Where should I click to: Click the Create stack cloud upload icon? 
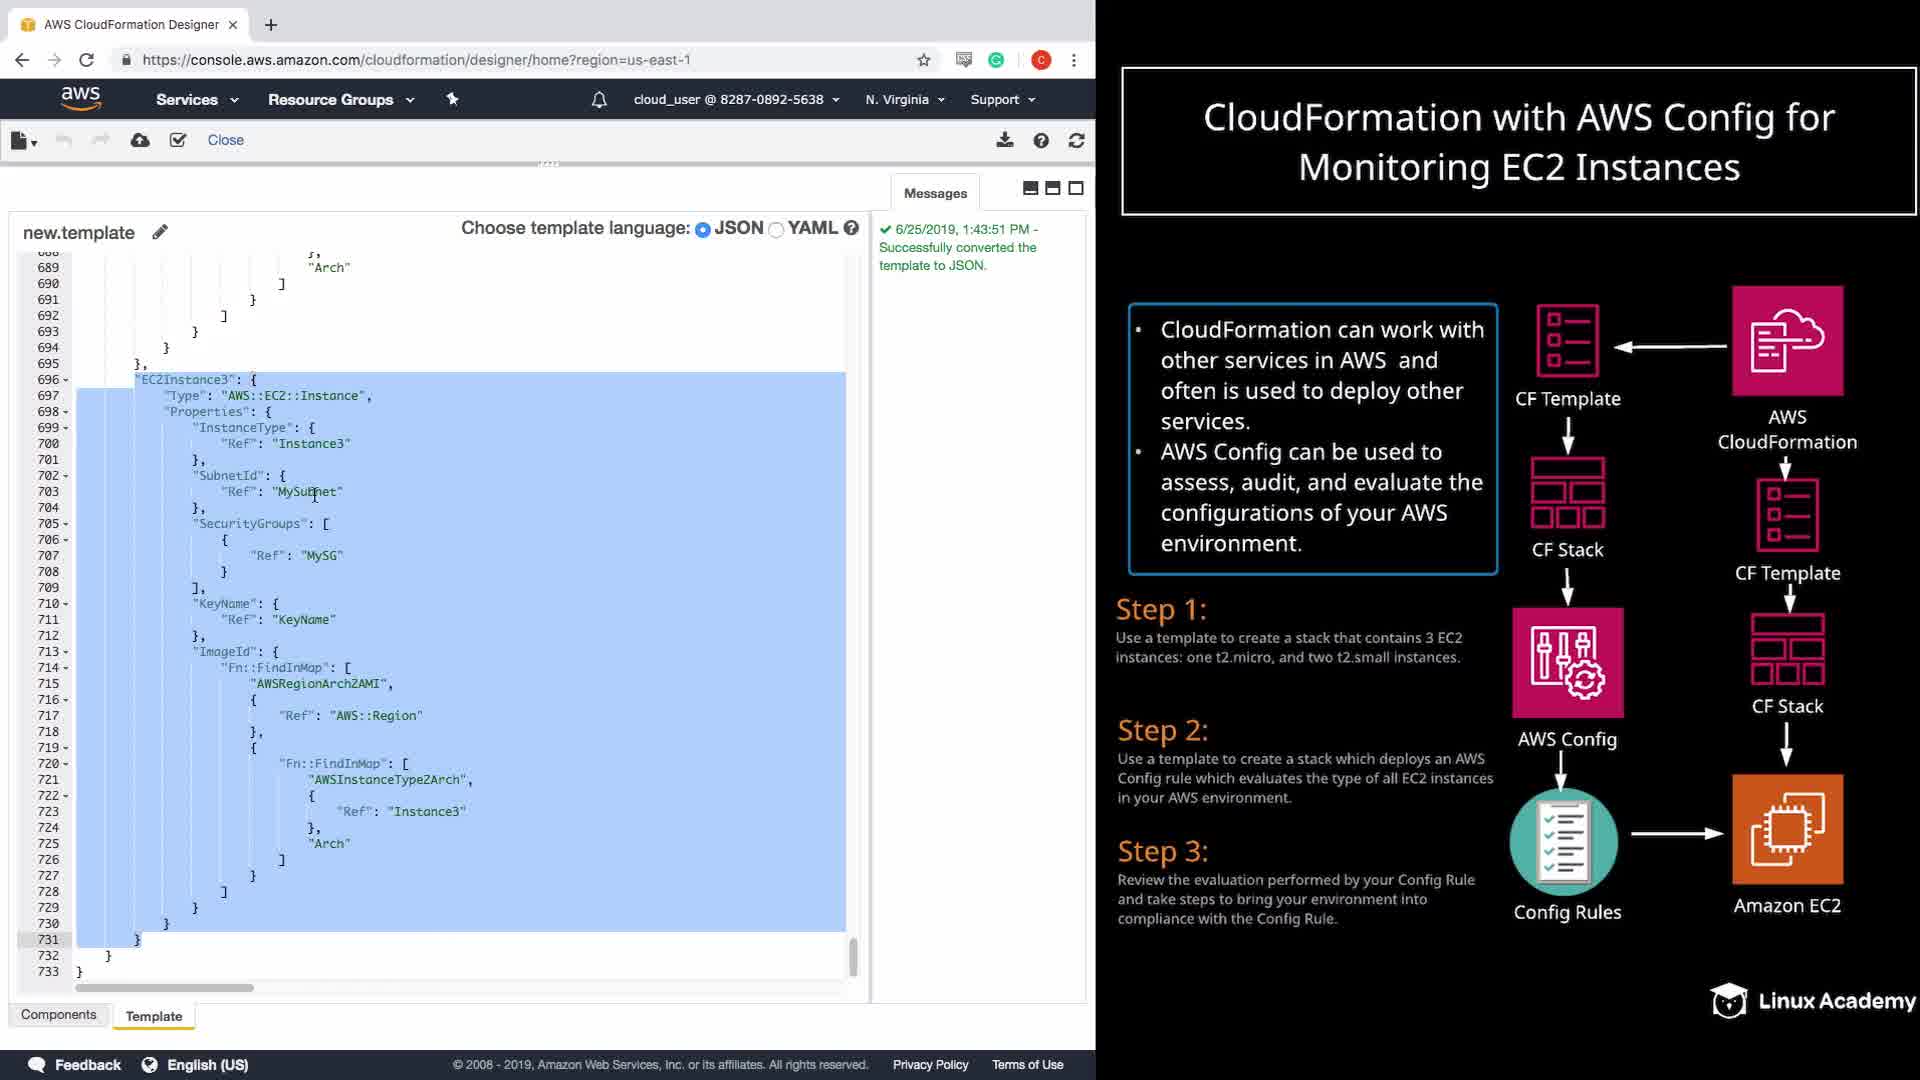click(140, 140)
